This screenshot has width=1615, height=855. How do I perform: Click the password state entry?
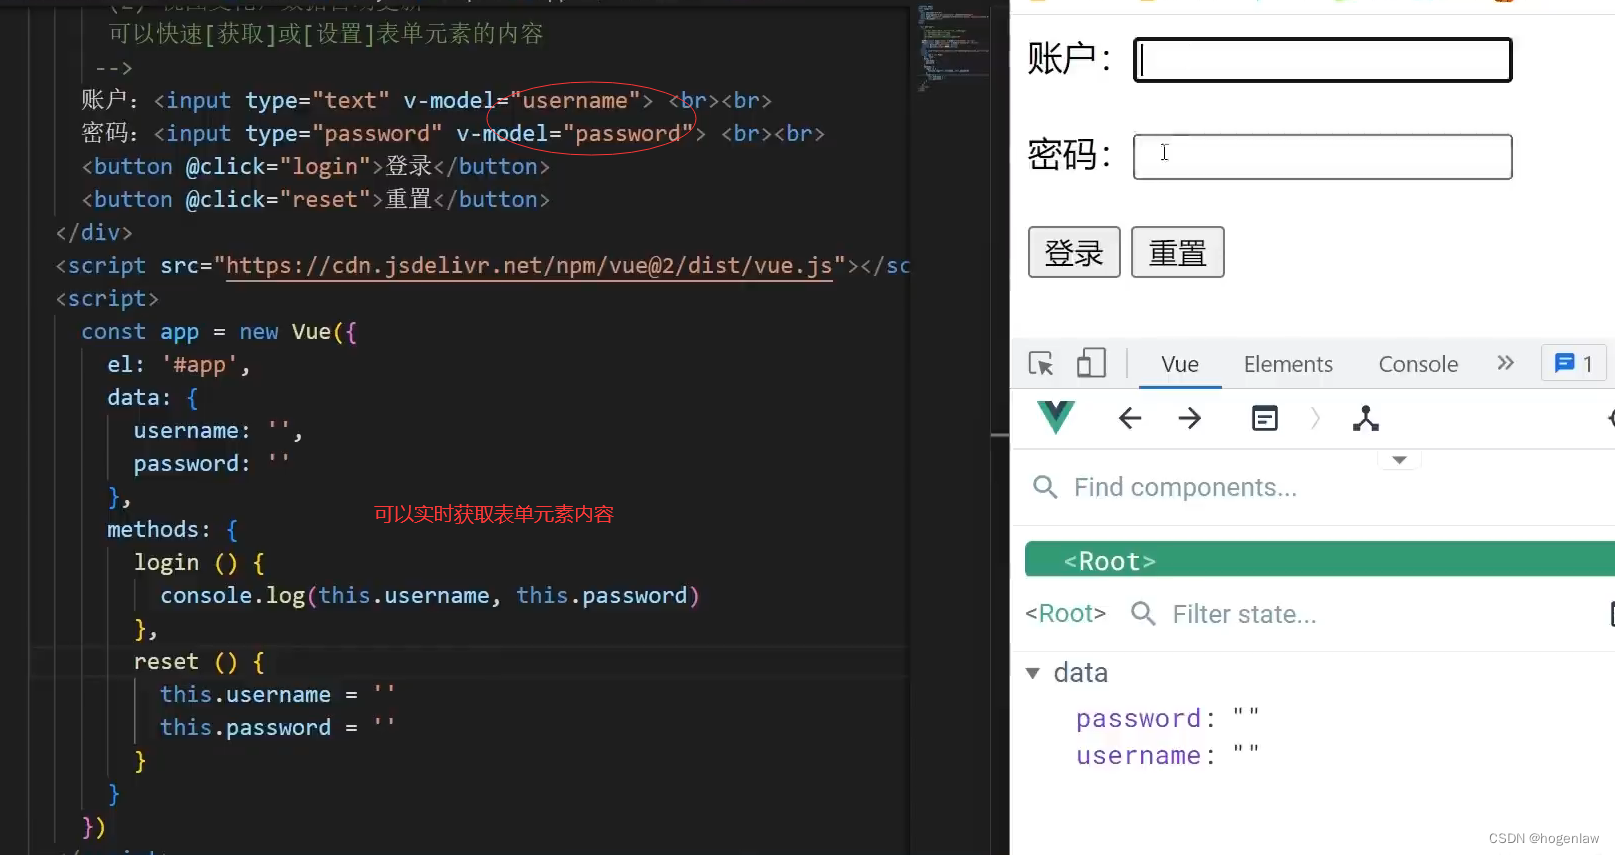click(x=1167, y=718)
